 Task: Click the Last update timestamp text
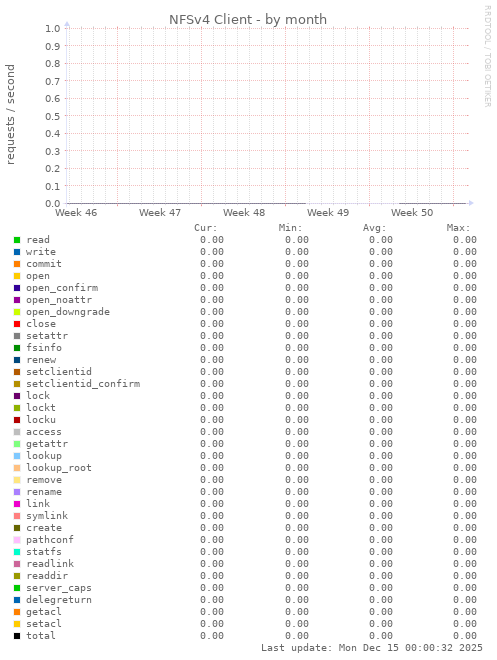pyautogui.click(x=372, y=648)
